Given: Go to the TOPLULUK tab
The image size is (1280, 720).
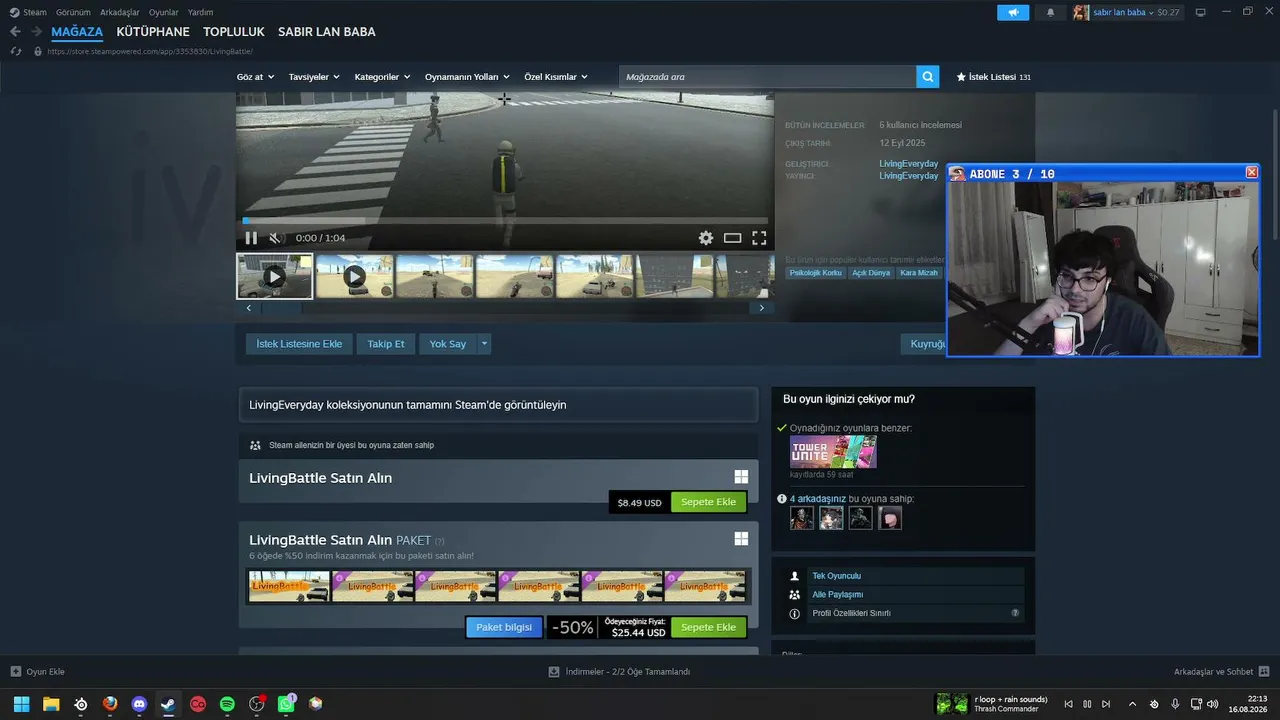Looking at the screenshot, I should pyautogui.click(x=234, y=32).
